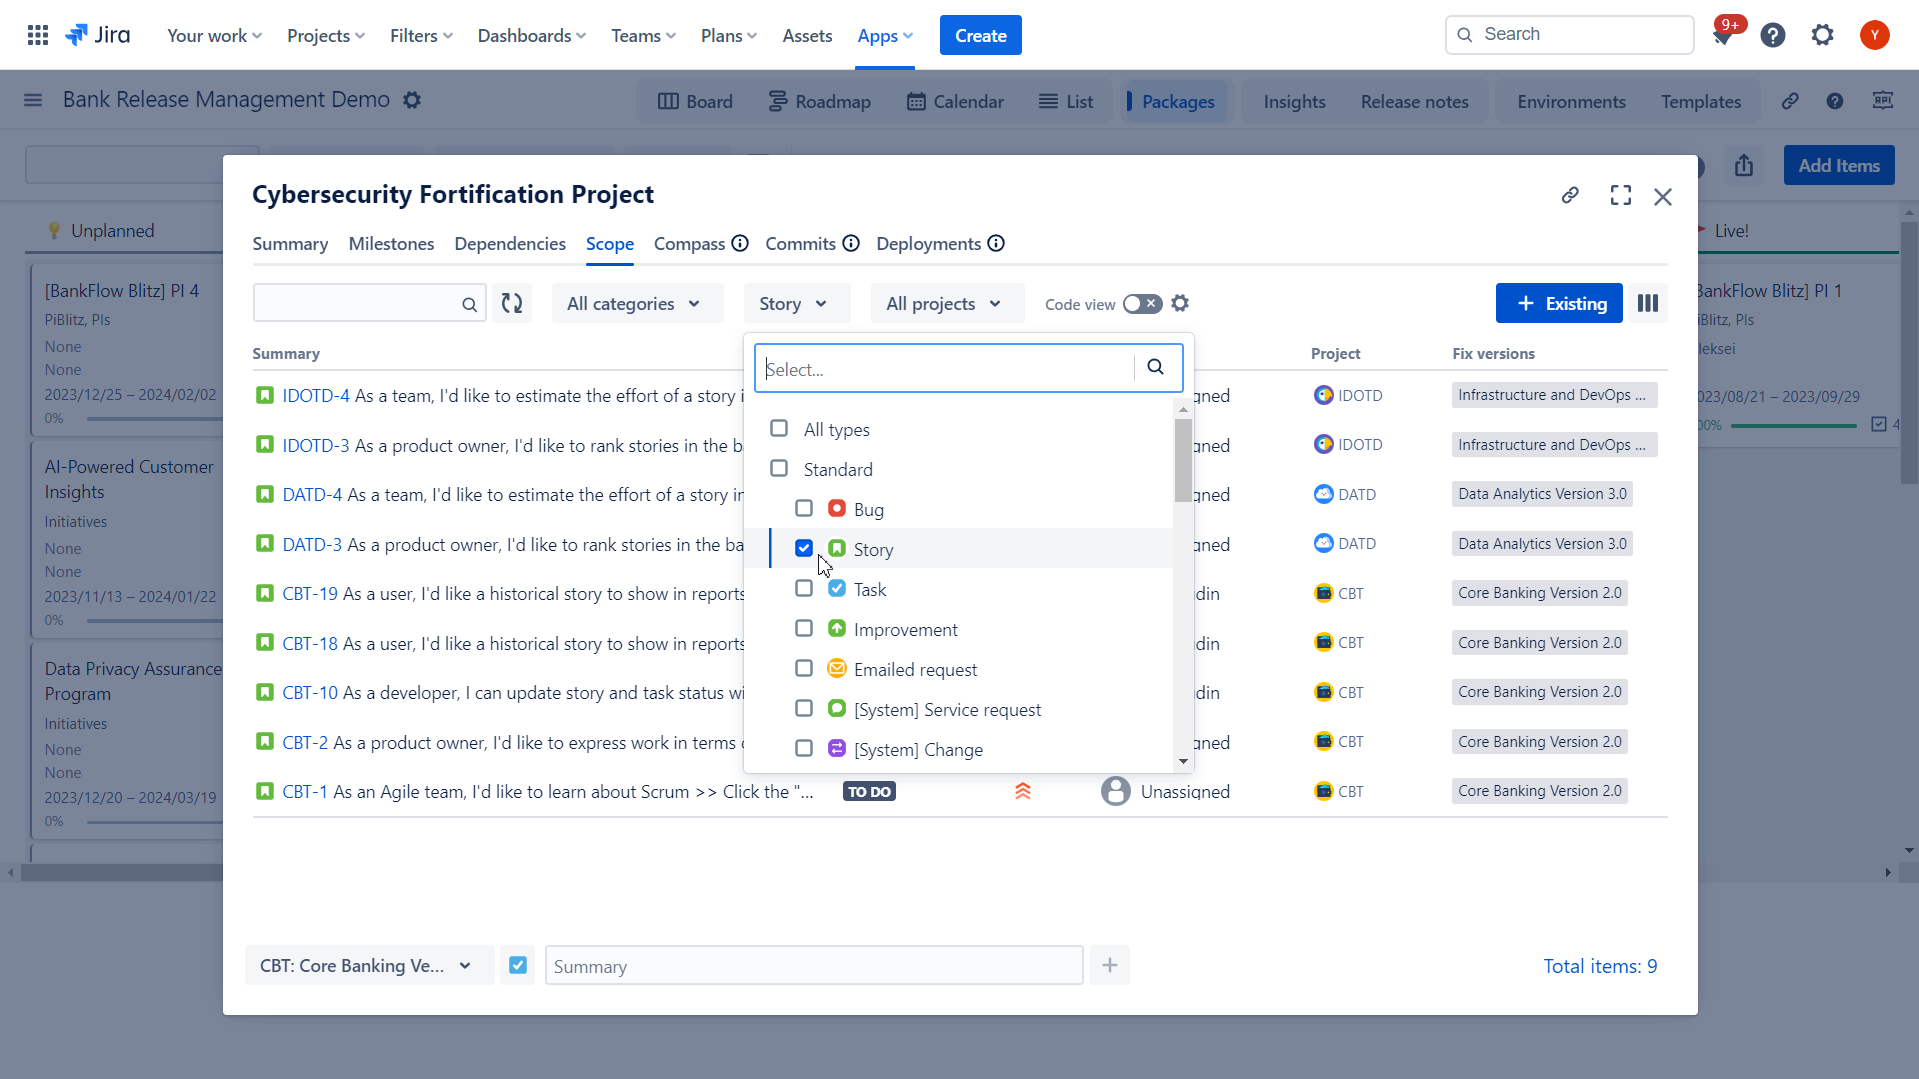Toggle the Code view switch on
Image resolution: width=1919 pixels, height=1079 pixels.
point(1141,303)
